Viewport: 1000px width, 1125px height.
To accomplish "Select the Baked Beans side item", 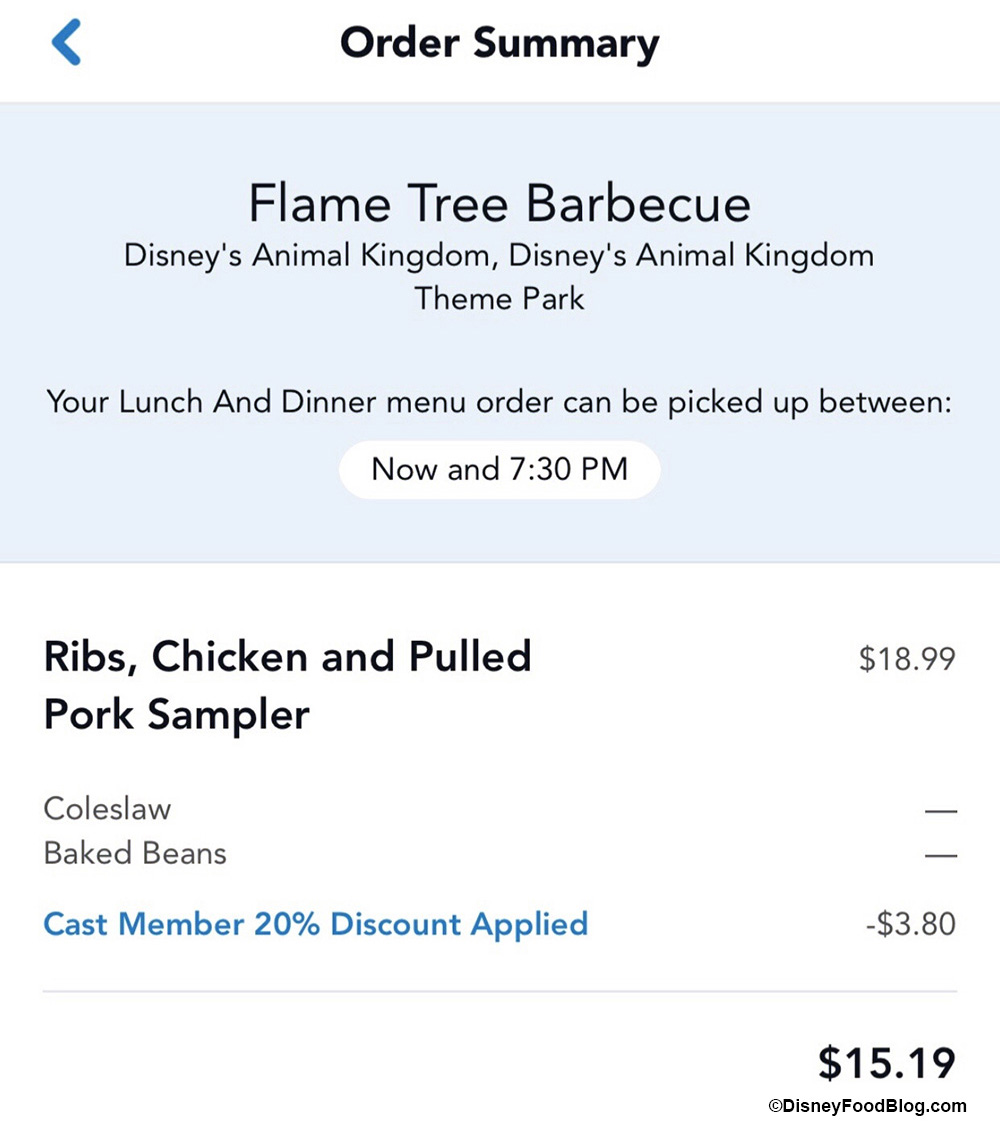I will coord(135,853).
